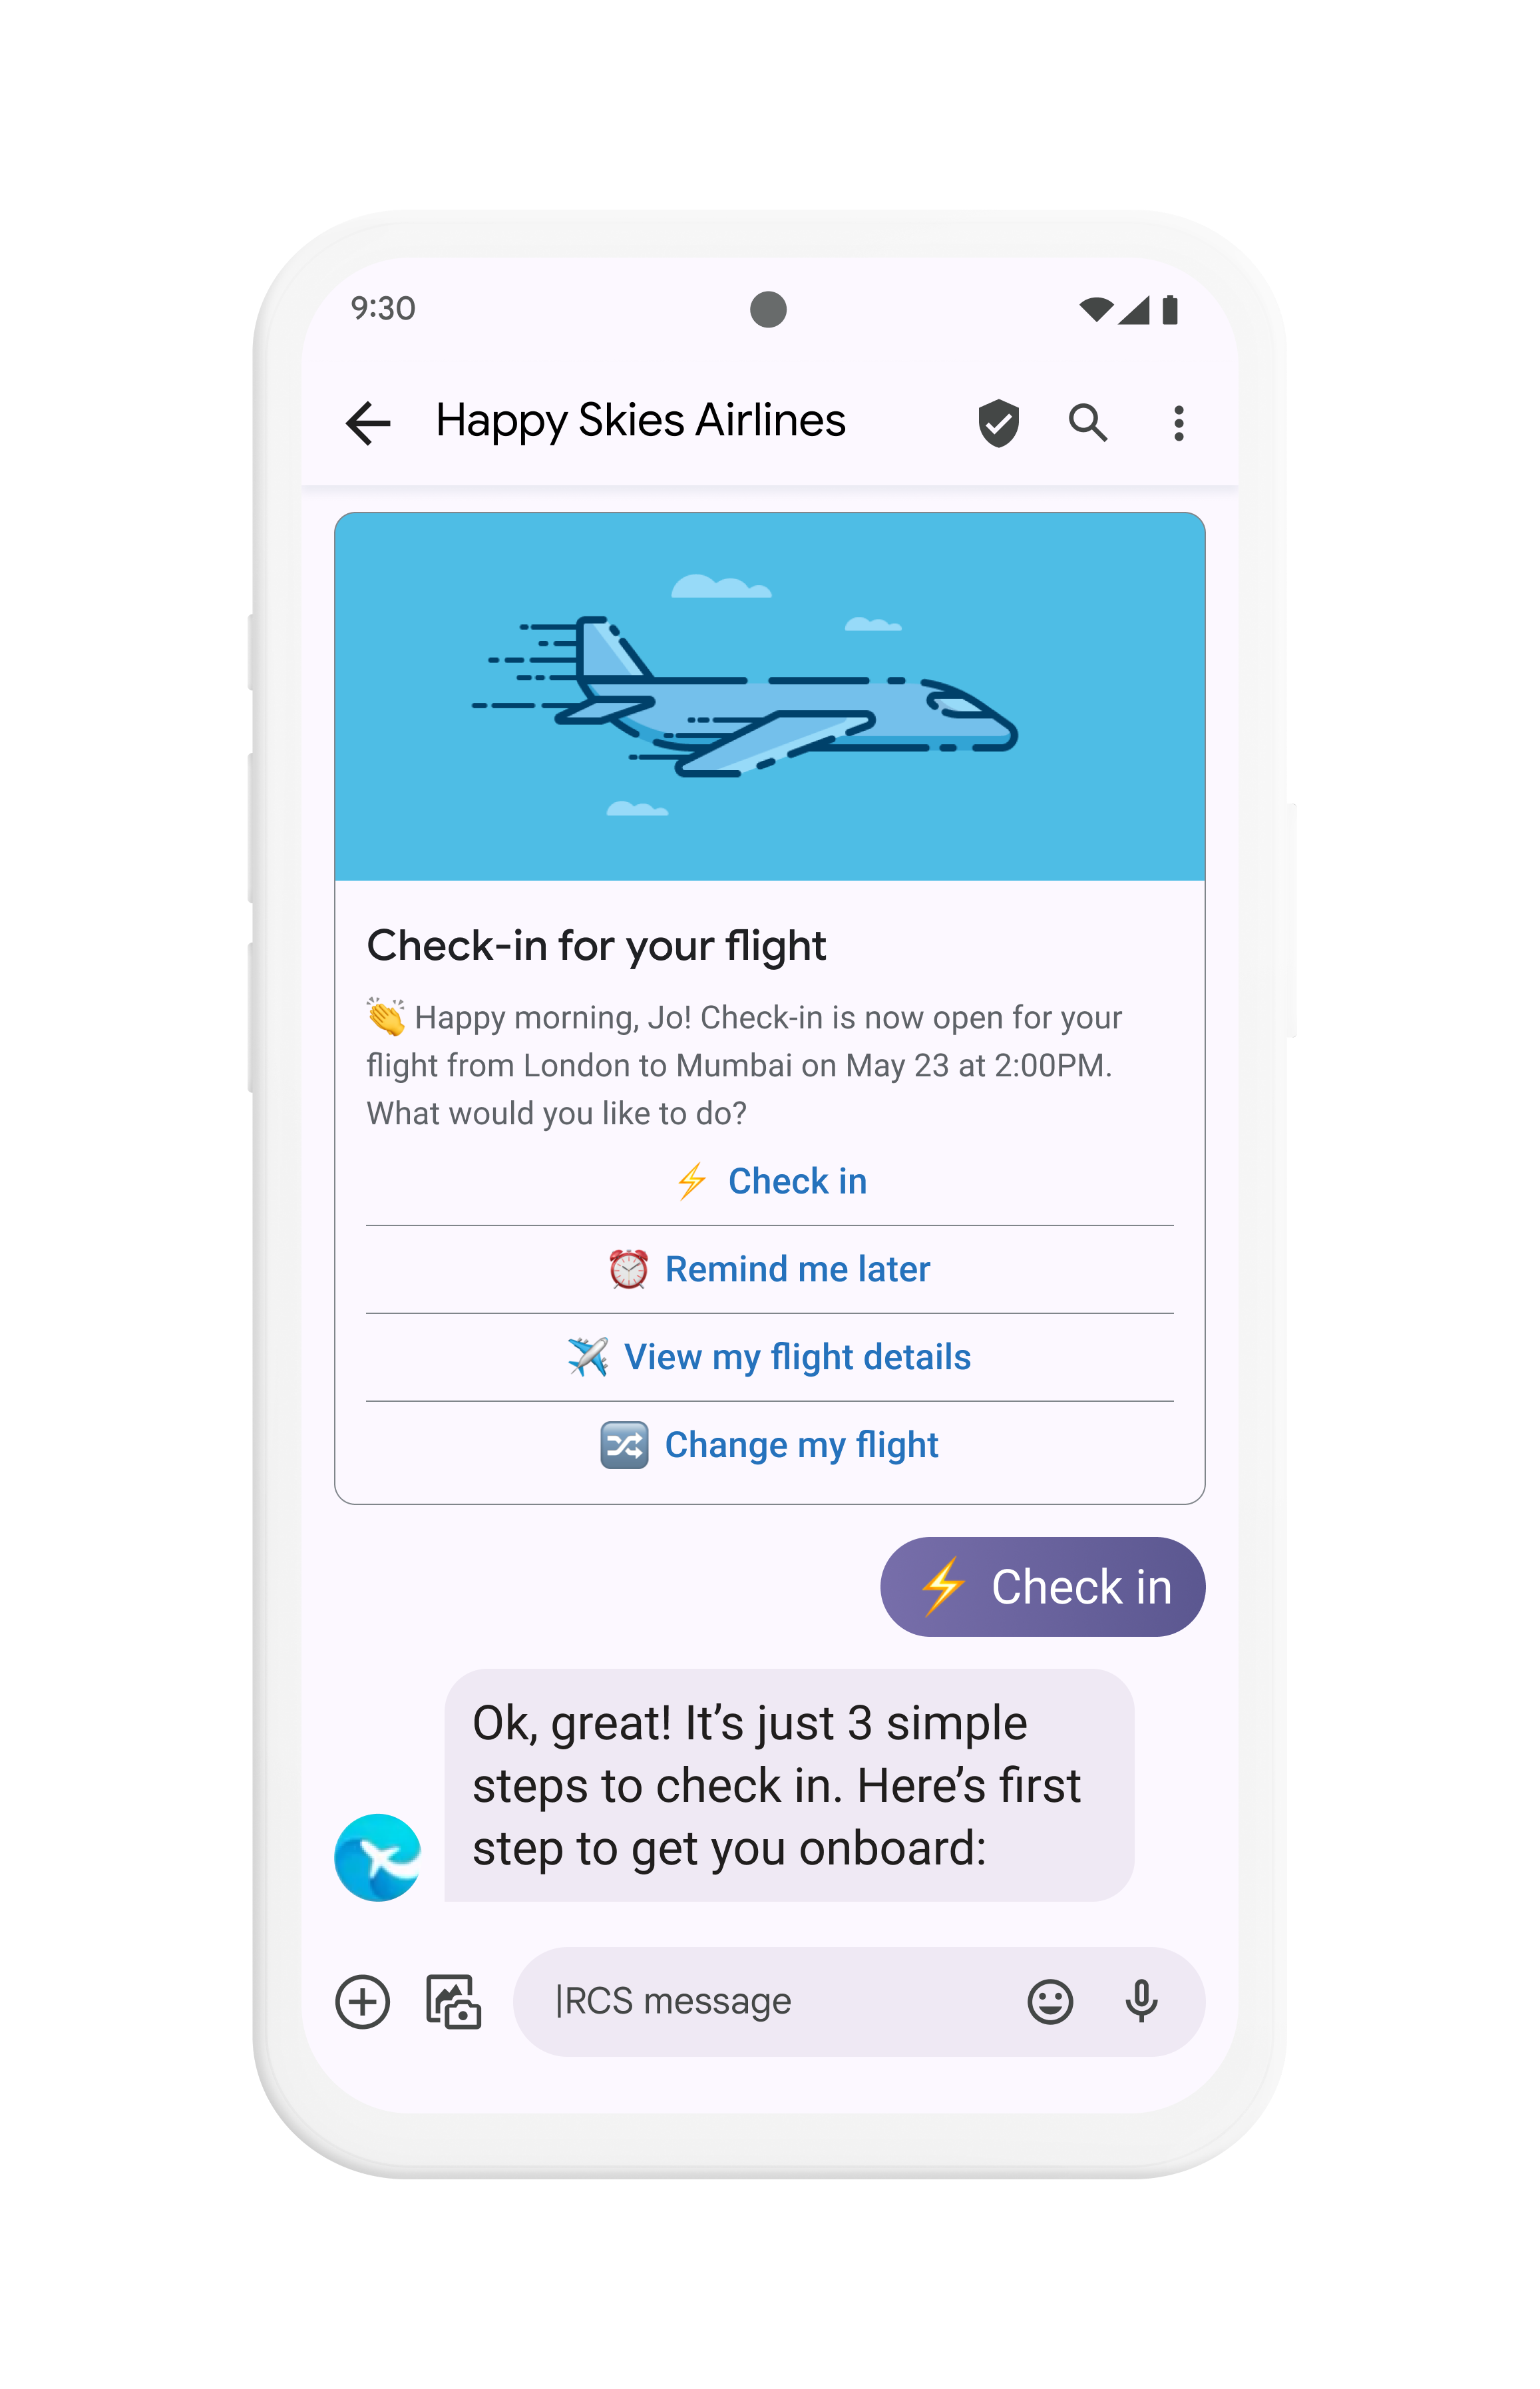Tap the three-dot overflow menu icon
1540x2389 pixels.
click(1178, 418)
